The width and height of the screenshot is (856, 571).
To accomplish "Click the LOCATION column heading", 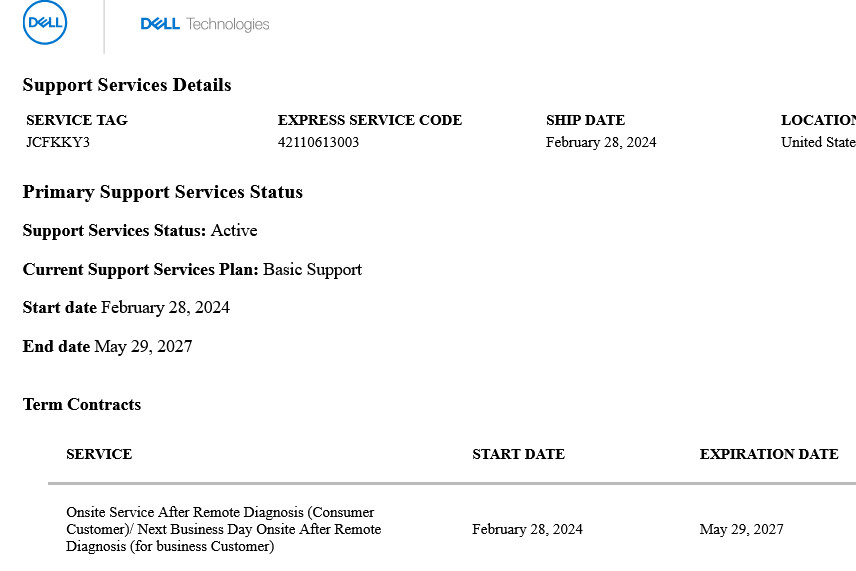I will point(818,120).
